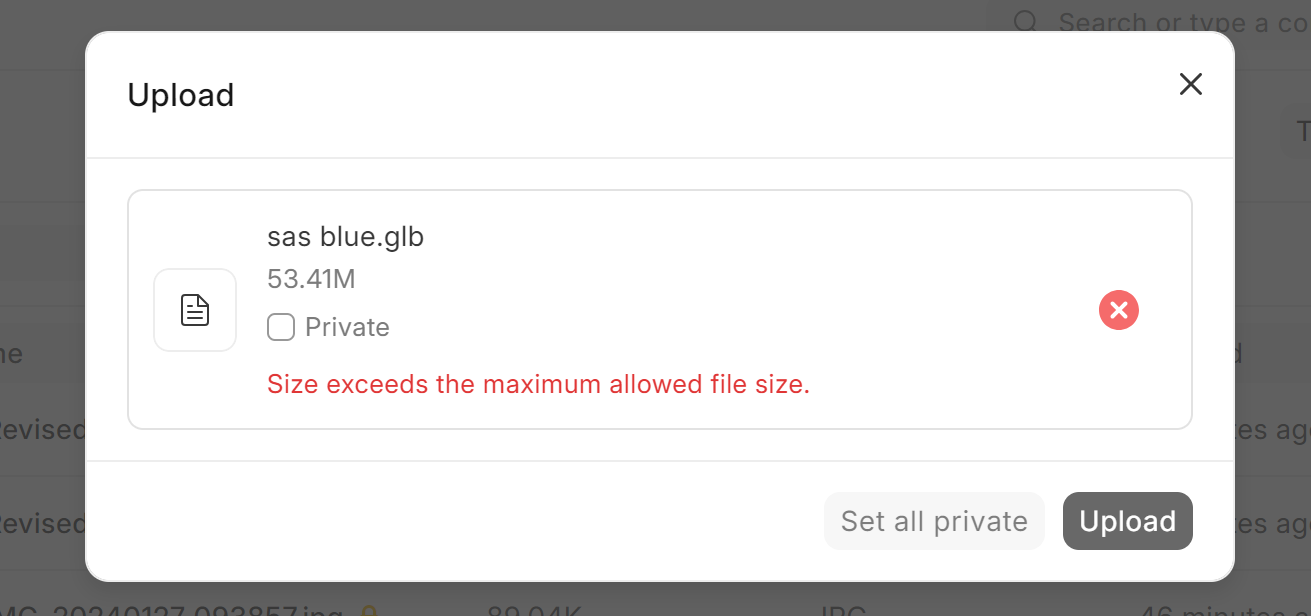Select the 53.41M file size text

[311, 279]
